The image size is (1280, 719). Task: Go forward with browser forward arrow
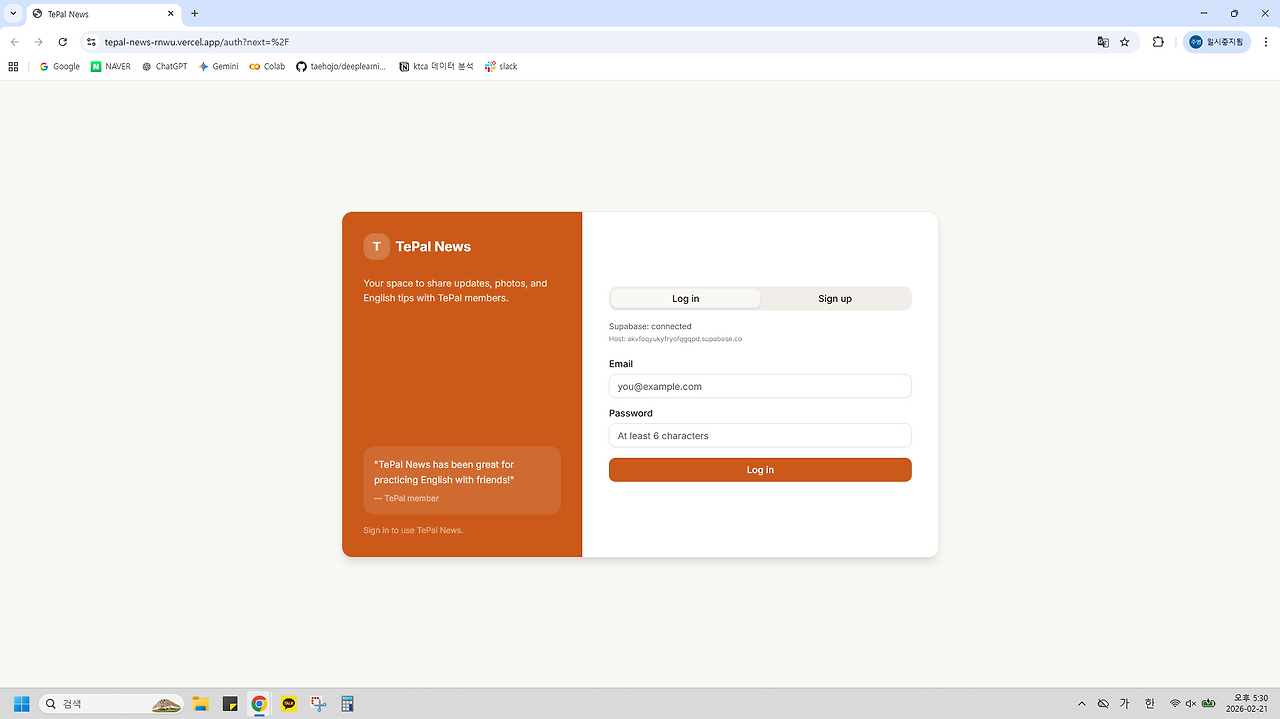pyautogui.click(x=39, y=42)
